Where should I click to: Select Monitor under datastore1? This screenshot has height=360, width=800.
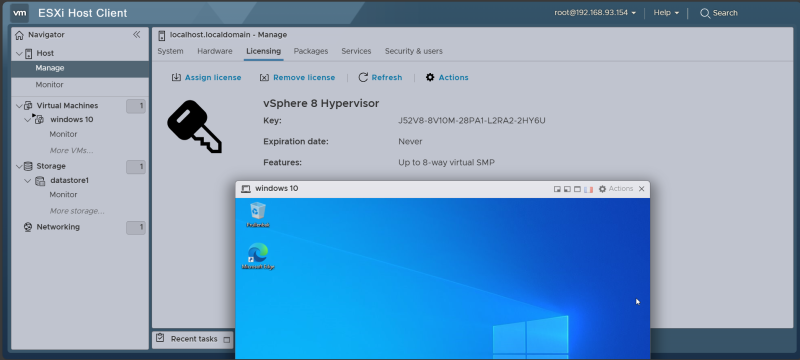click(63, 195)
